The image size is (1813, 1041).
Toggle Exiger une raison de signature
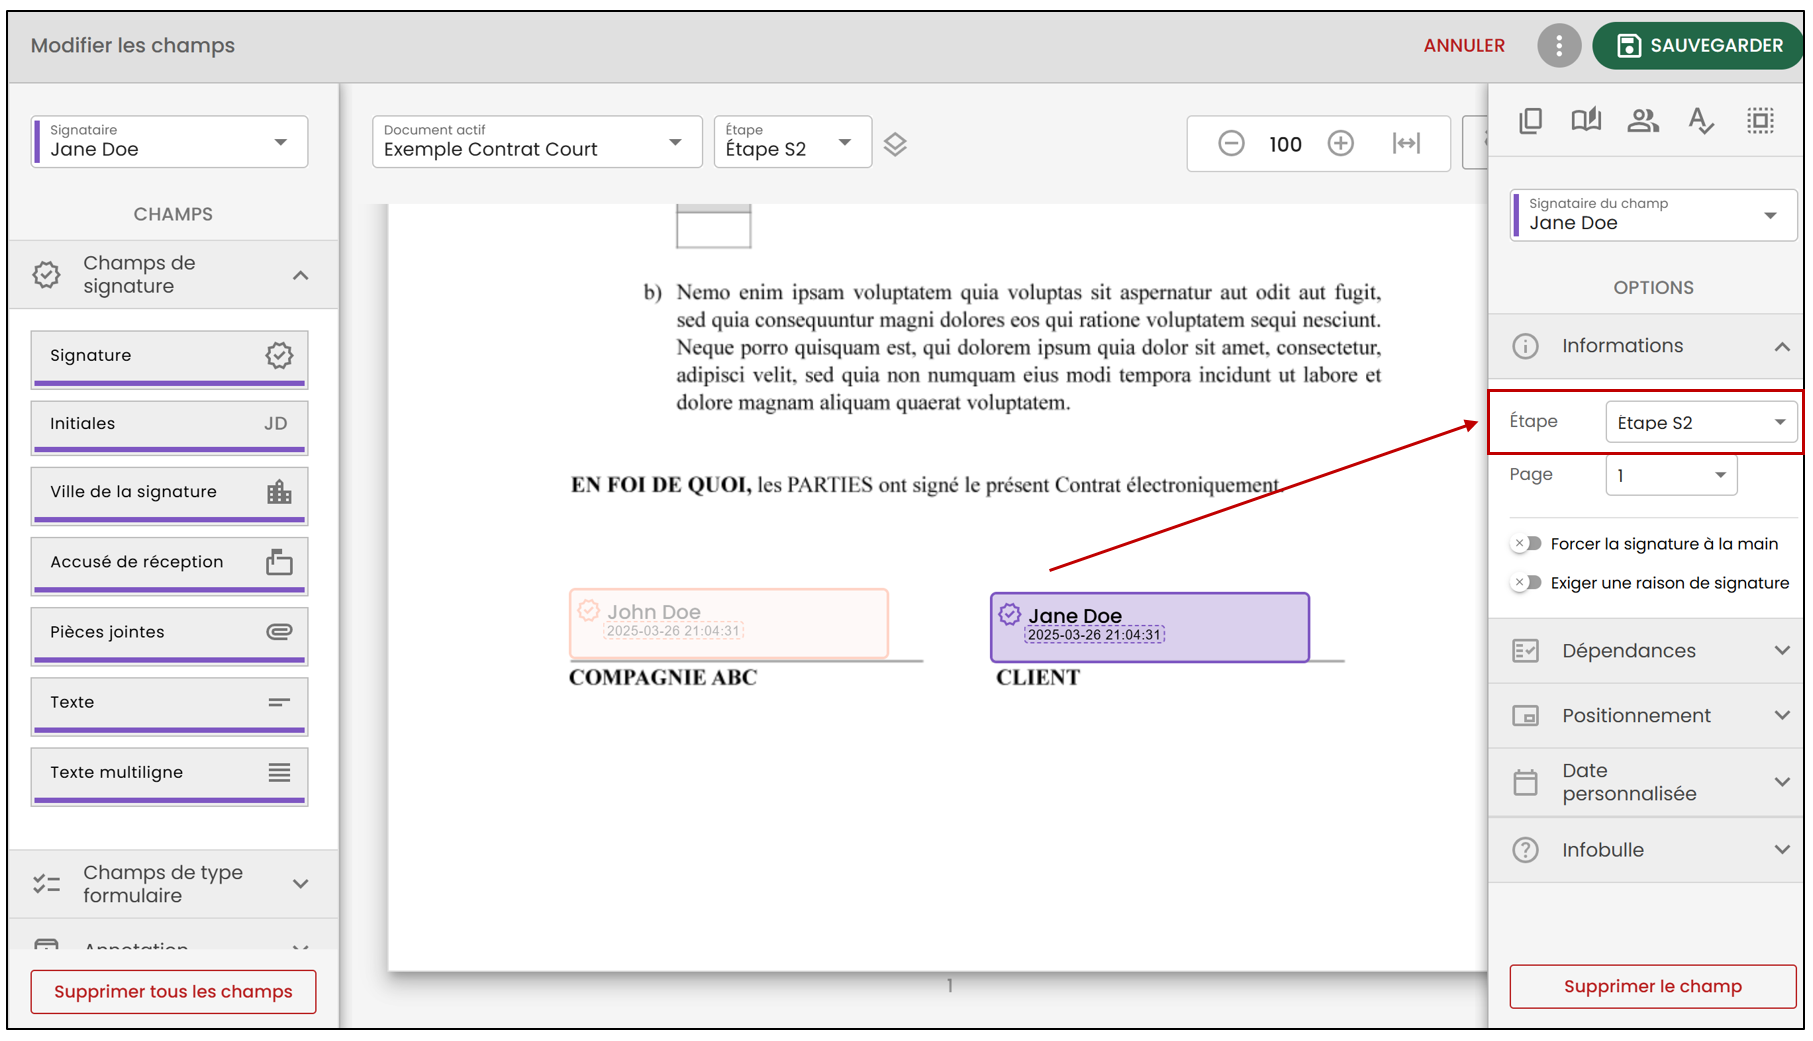point(1527,583)
